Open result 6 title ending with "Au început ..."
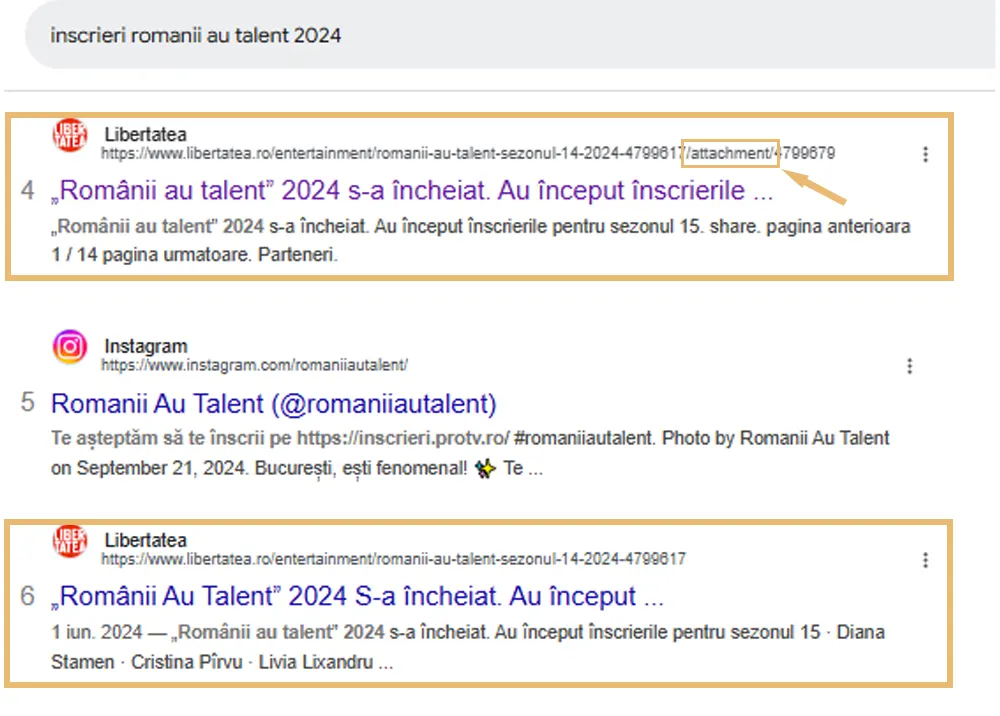Viewport: 1000px width, 716px height. 357,597
